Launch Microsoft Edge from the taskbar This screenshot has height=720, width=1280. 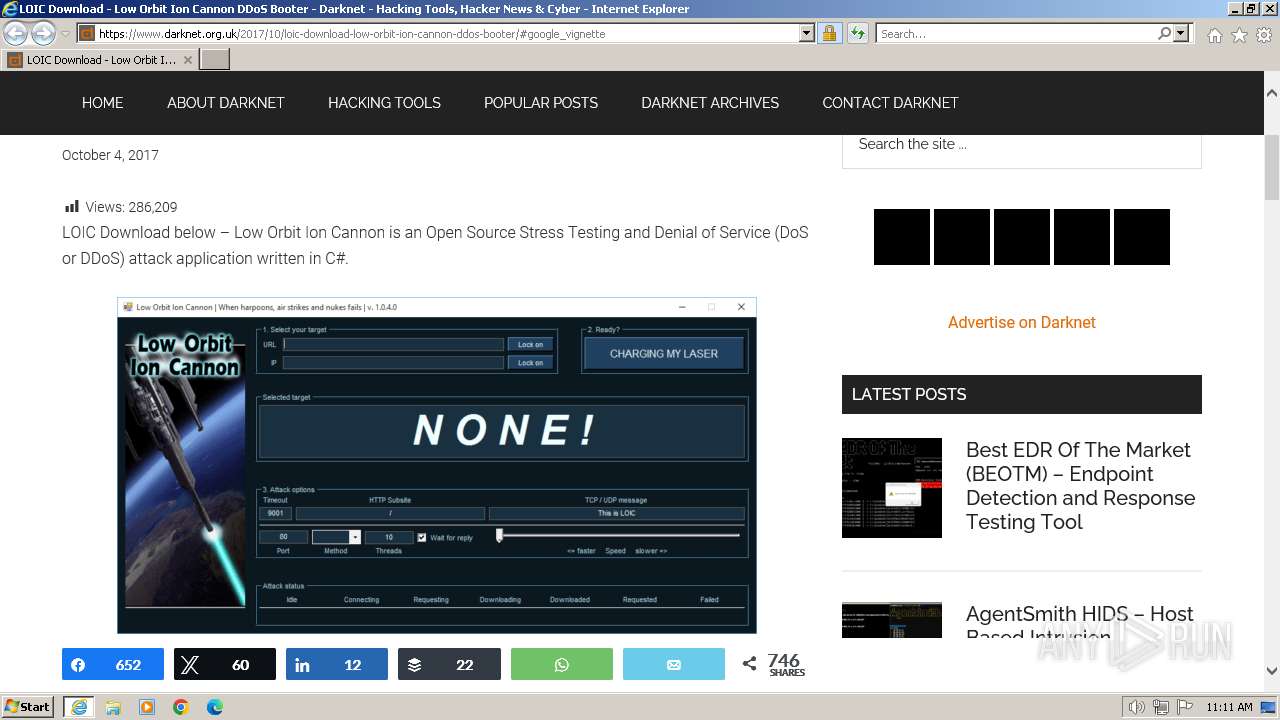tap(215, 707)
